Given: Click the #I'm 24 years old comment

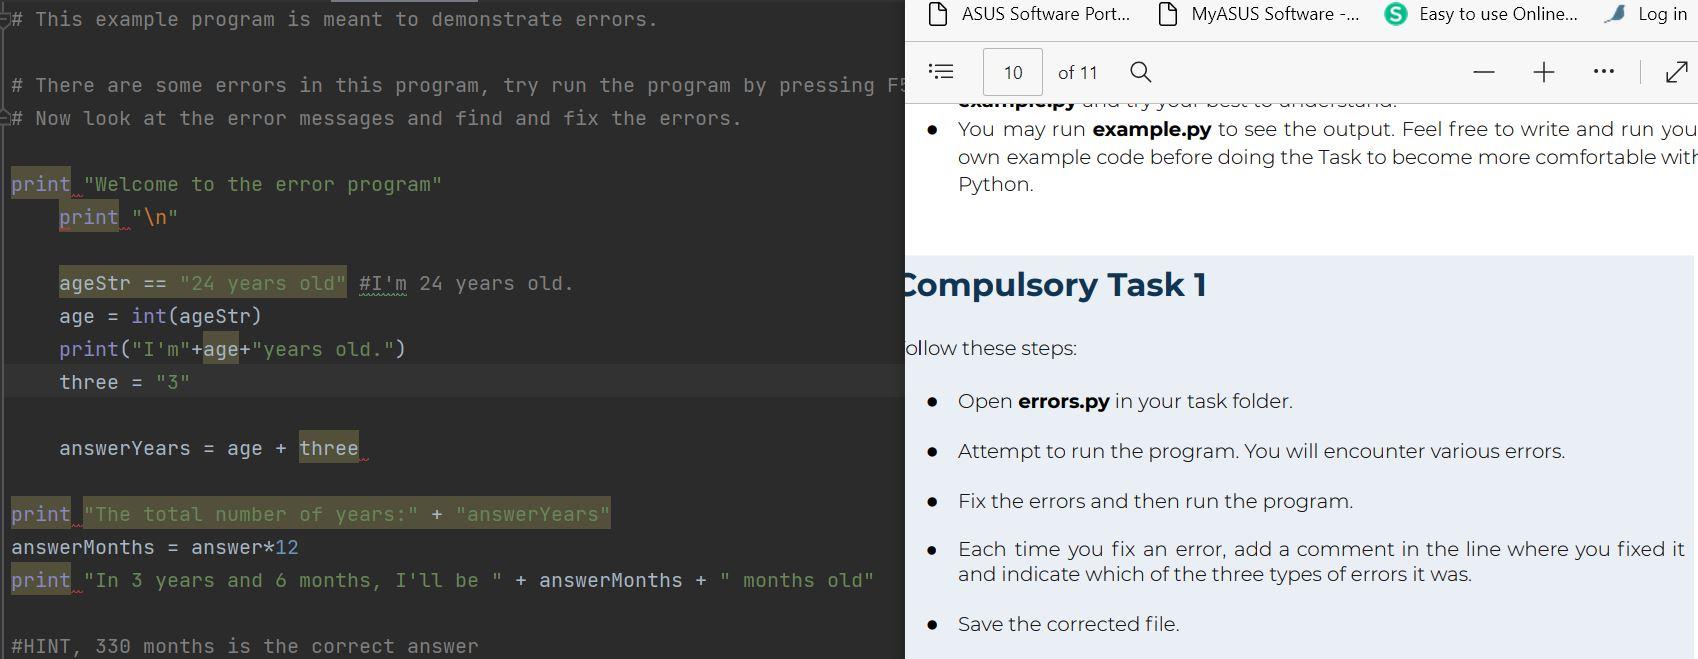Looking at the screenshot, I should [466, 283].
